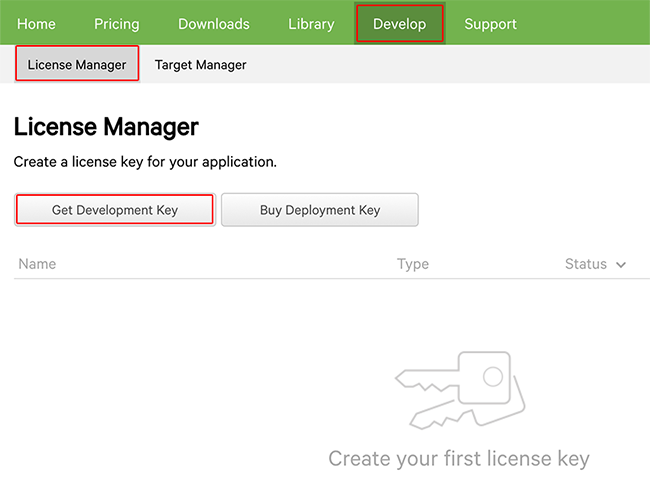The height and width of the screenshot is (504, 650).
Task: Open the Support page
Action: point(490,23)
